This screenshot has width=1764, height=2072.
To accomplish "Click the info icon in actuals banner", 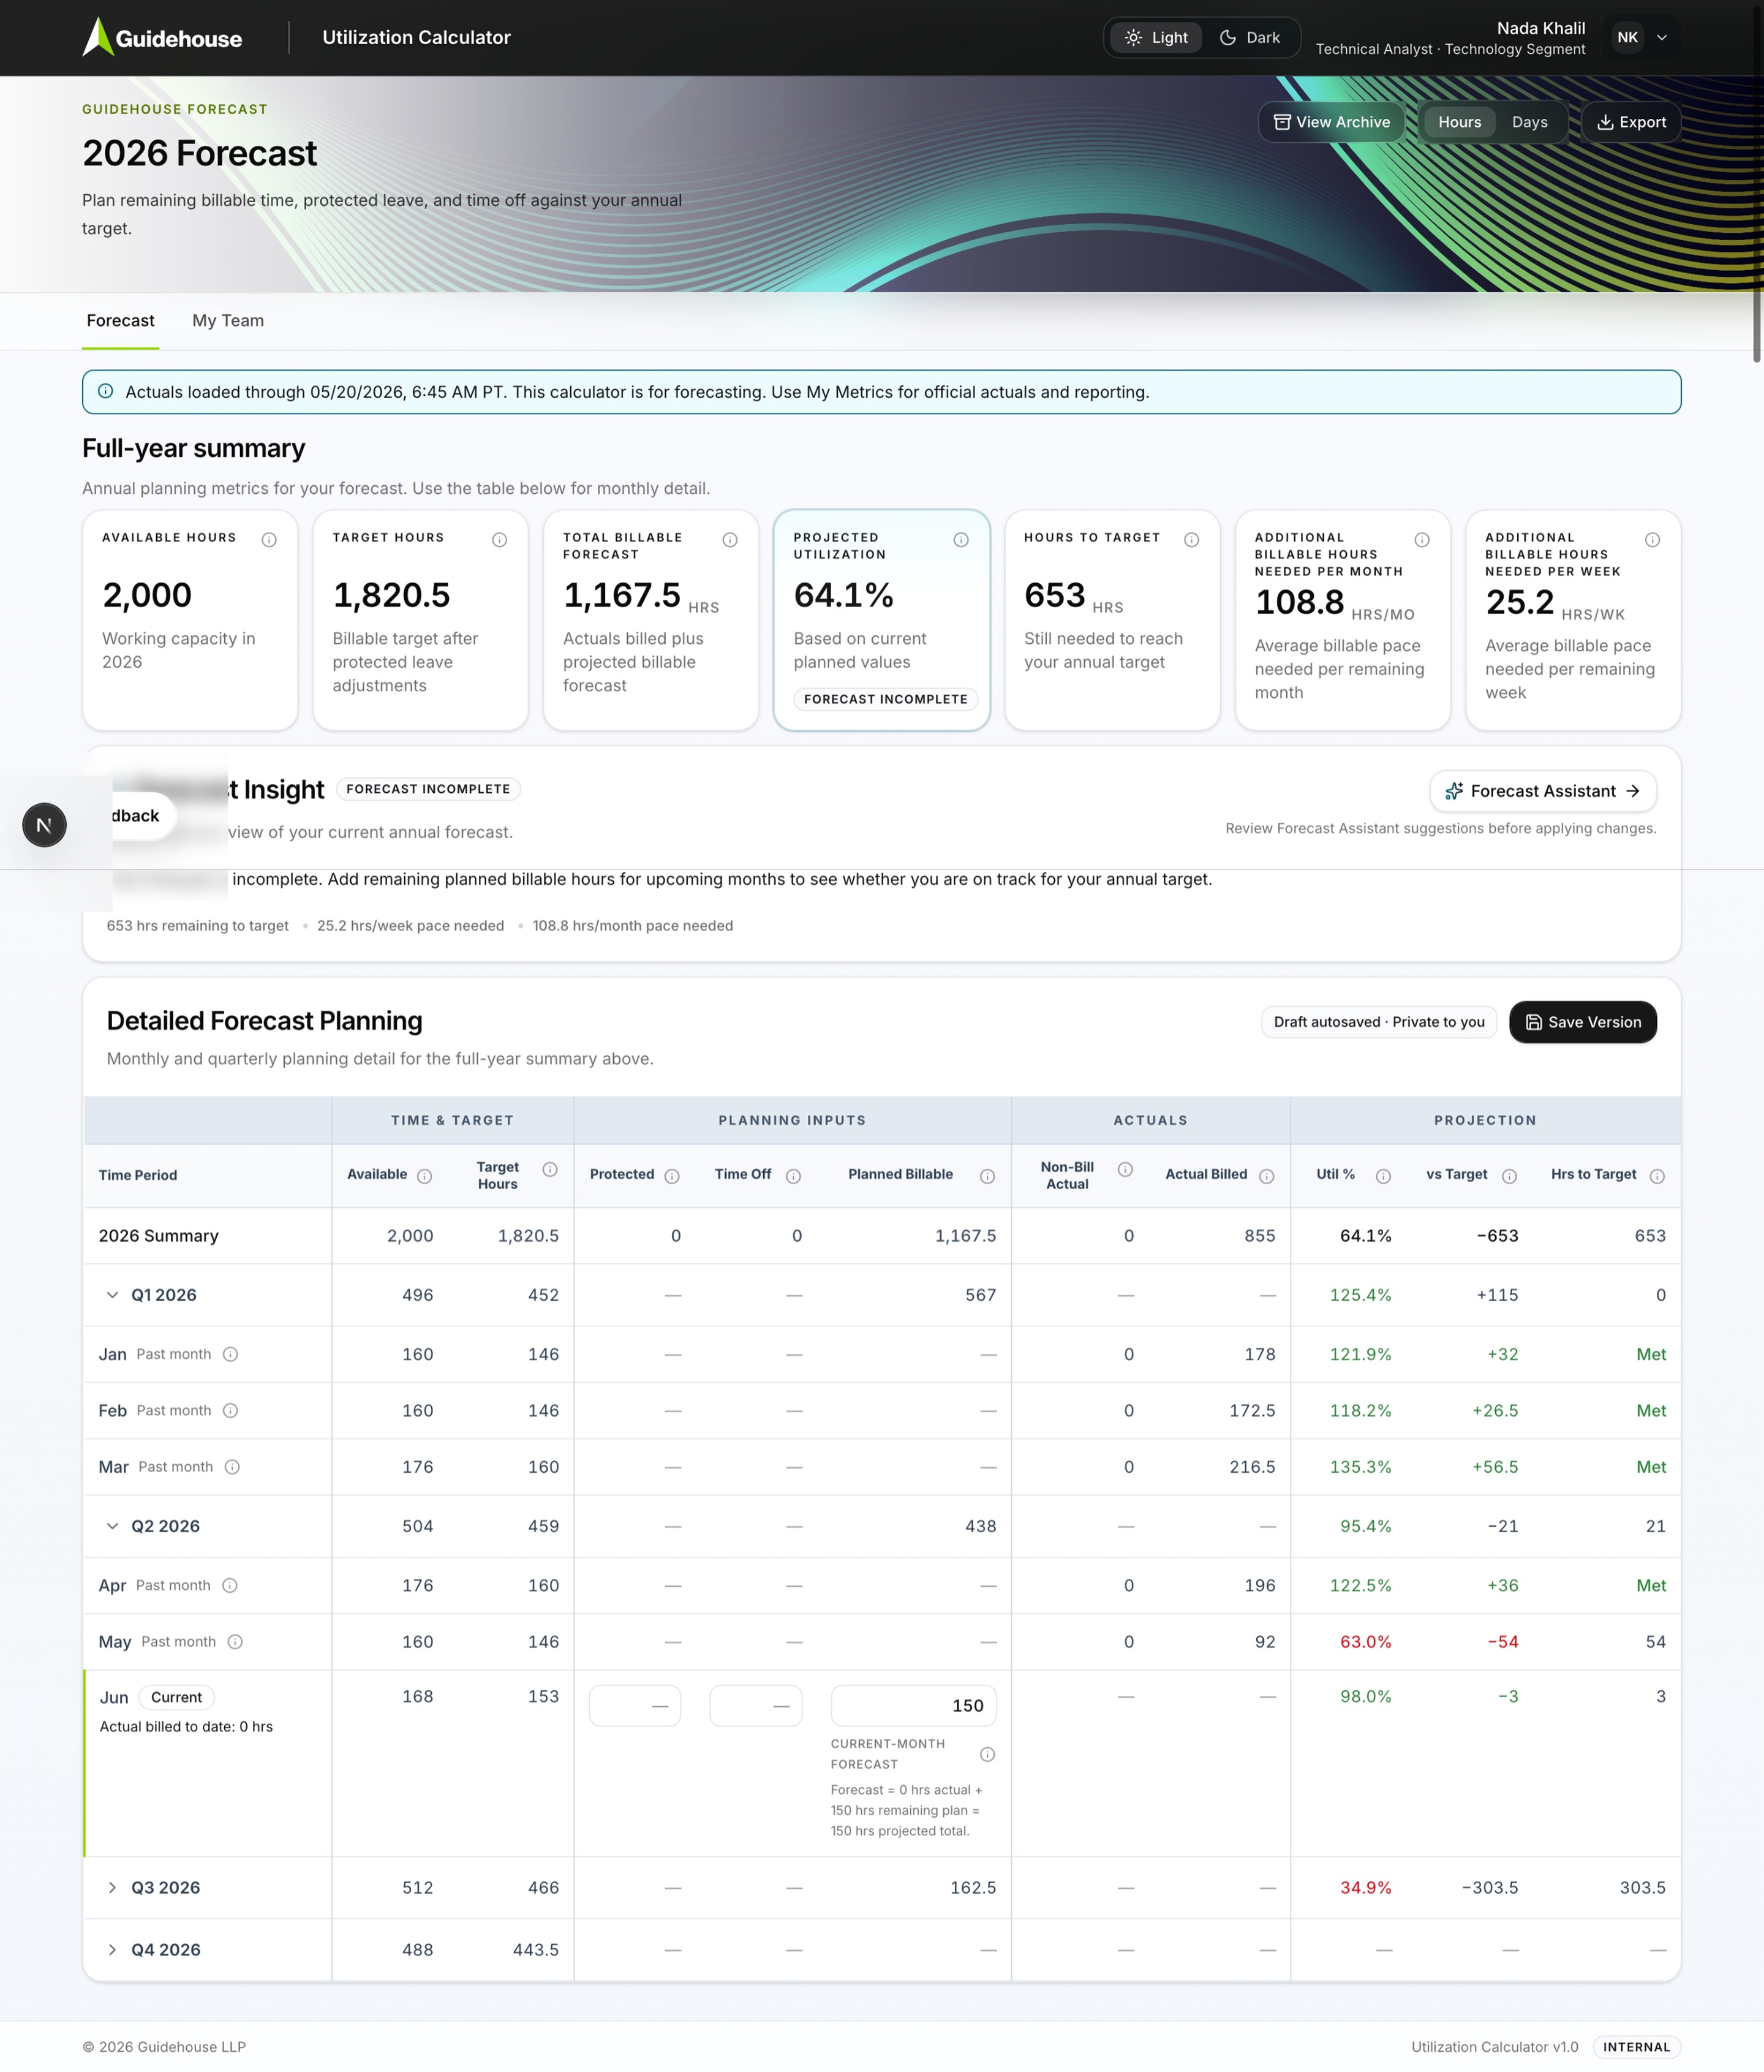I will (x=105, y=391).
